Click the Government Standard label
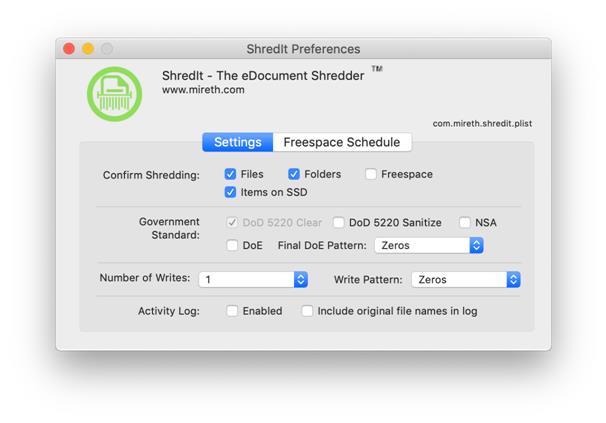Viewport: 606px width, 423px height. coord(169,228)
